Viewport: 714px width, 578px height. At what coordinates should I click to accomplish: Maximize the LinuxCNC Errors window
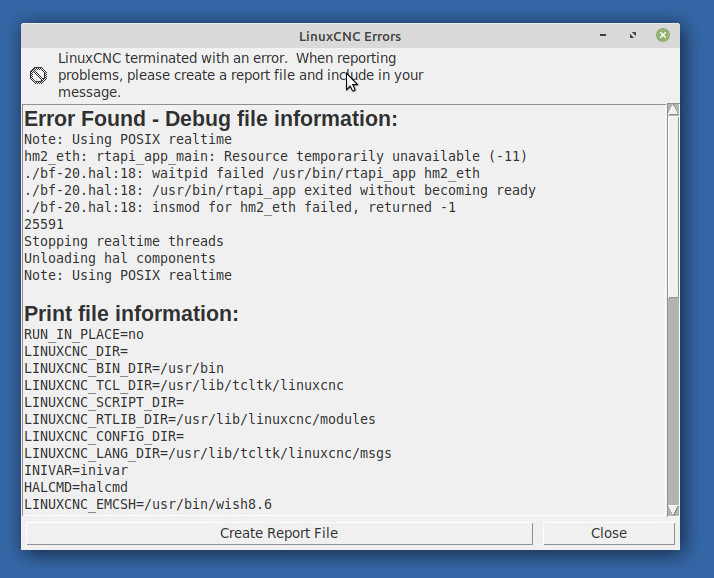[x=633, y=35]
